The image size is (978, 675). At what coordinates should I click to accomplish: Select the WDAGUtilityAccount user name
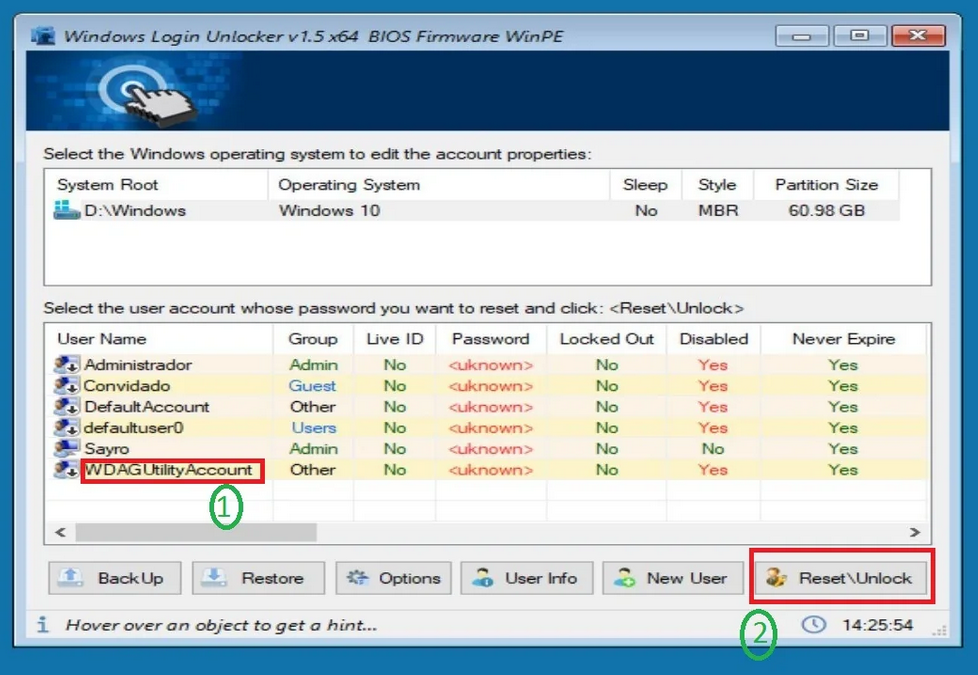coord(168,470)
